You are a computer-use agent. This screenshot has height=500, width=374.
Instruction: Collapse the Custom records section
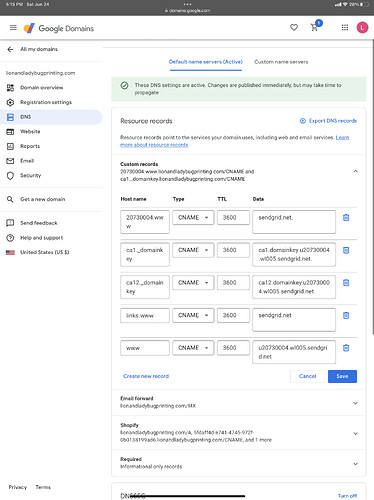pos(355,171)
